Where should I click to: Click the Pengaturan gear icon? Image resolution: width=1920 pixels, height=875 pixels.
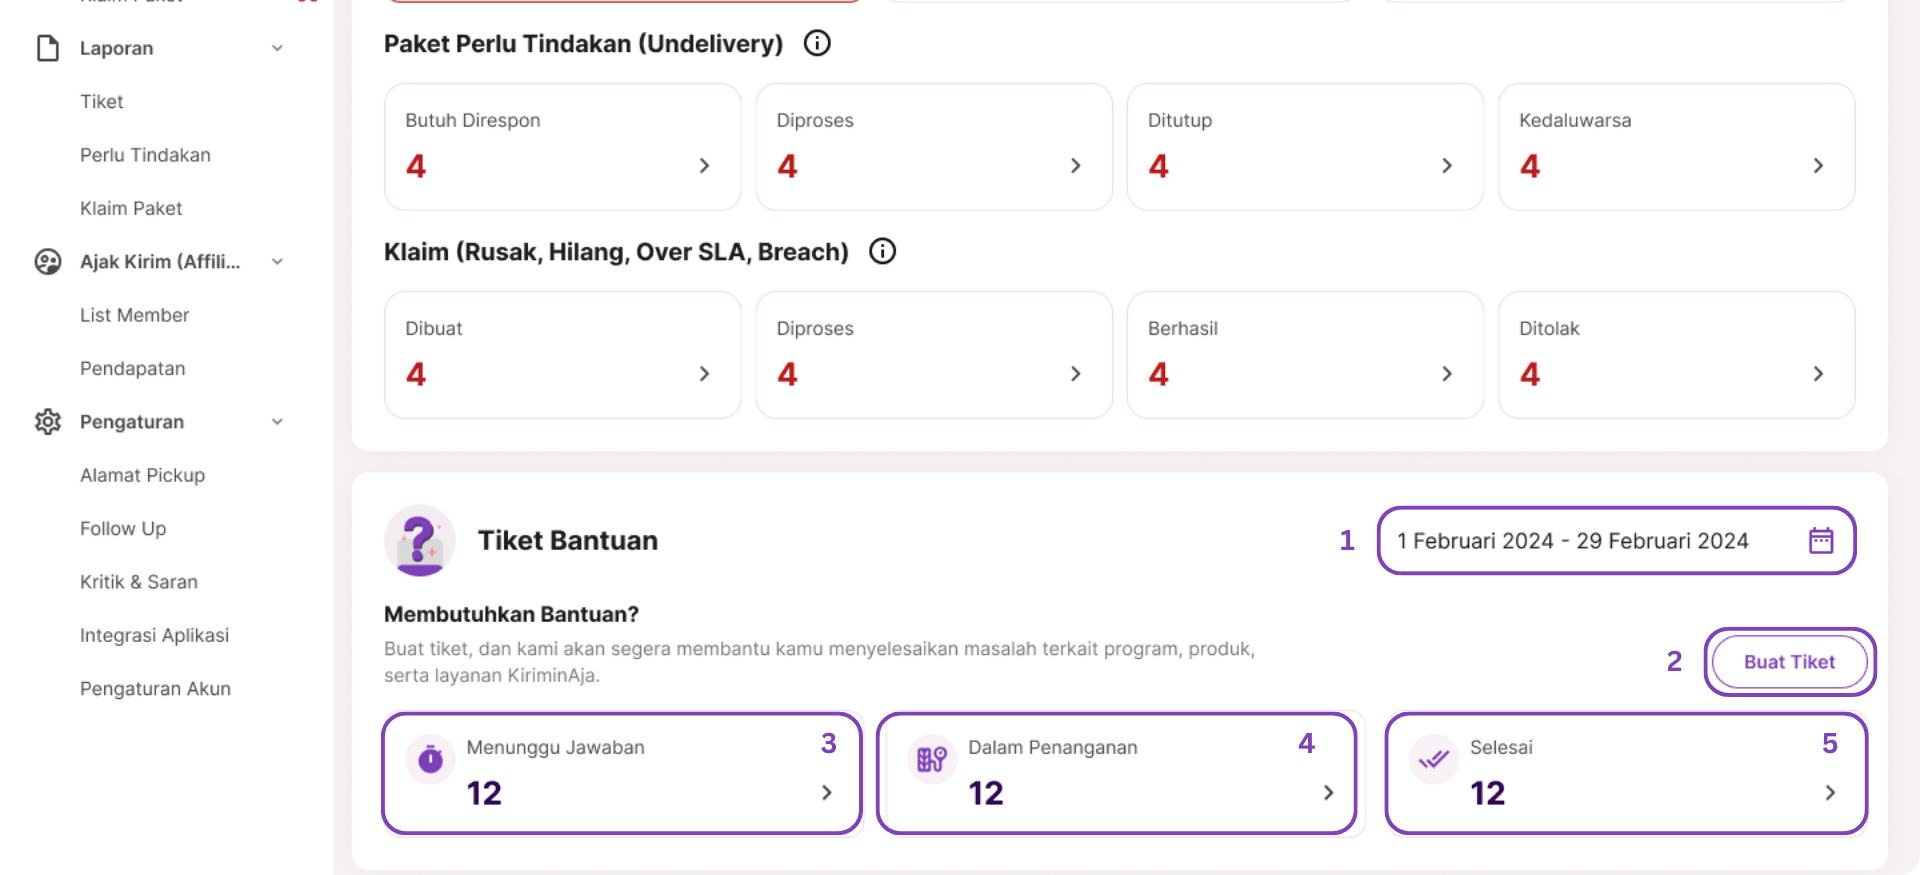(47, 422)
